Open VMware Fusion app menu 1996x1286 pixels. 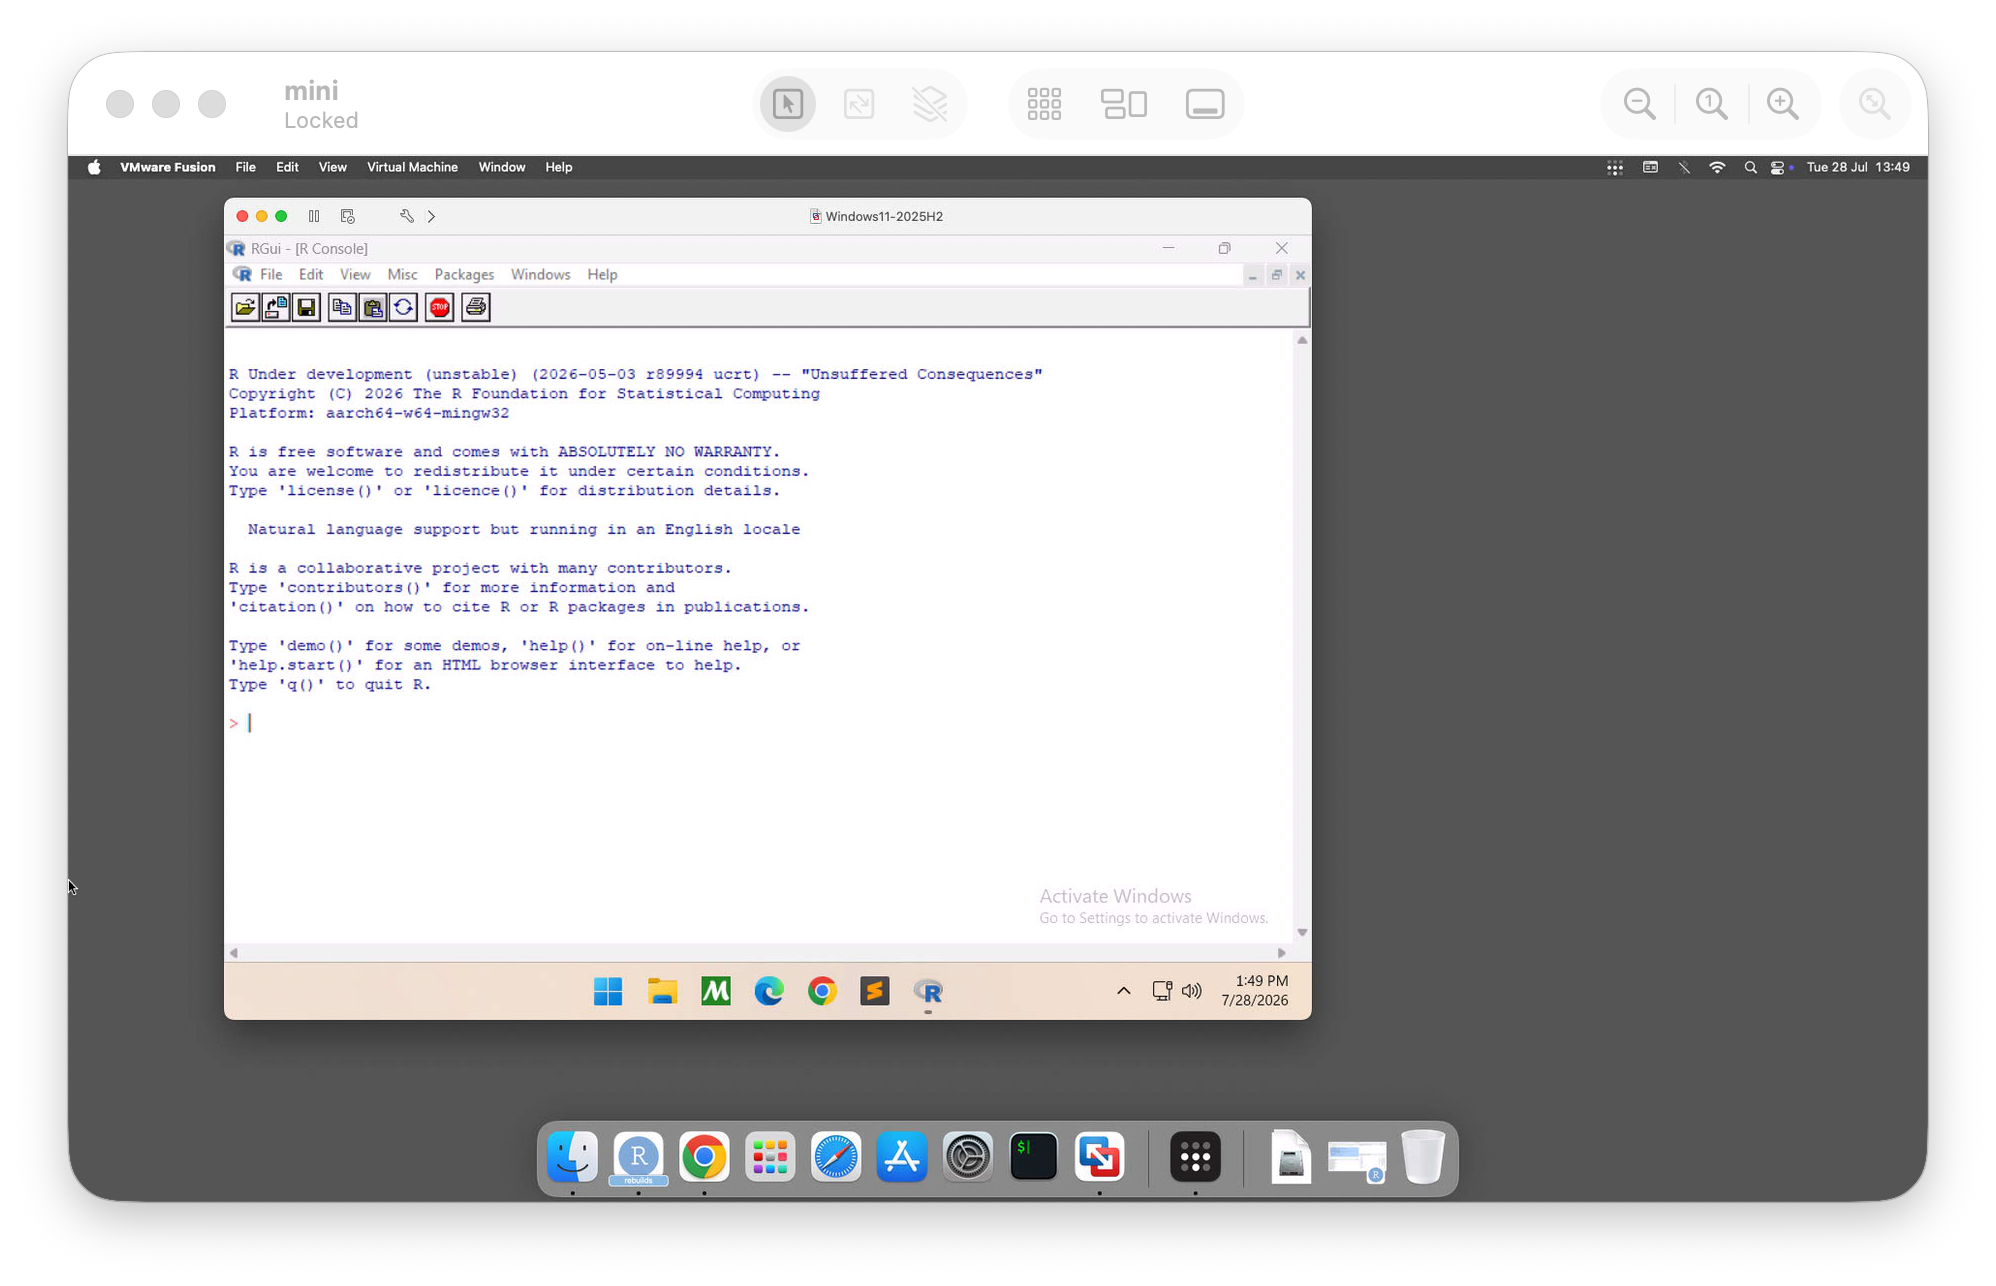[168, 167]
